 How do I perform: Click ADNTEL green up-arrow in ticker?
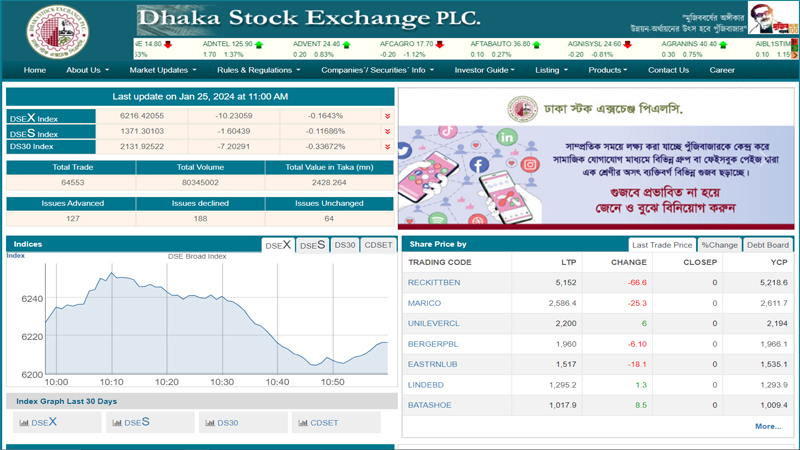point(259,45)
